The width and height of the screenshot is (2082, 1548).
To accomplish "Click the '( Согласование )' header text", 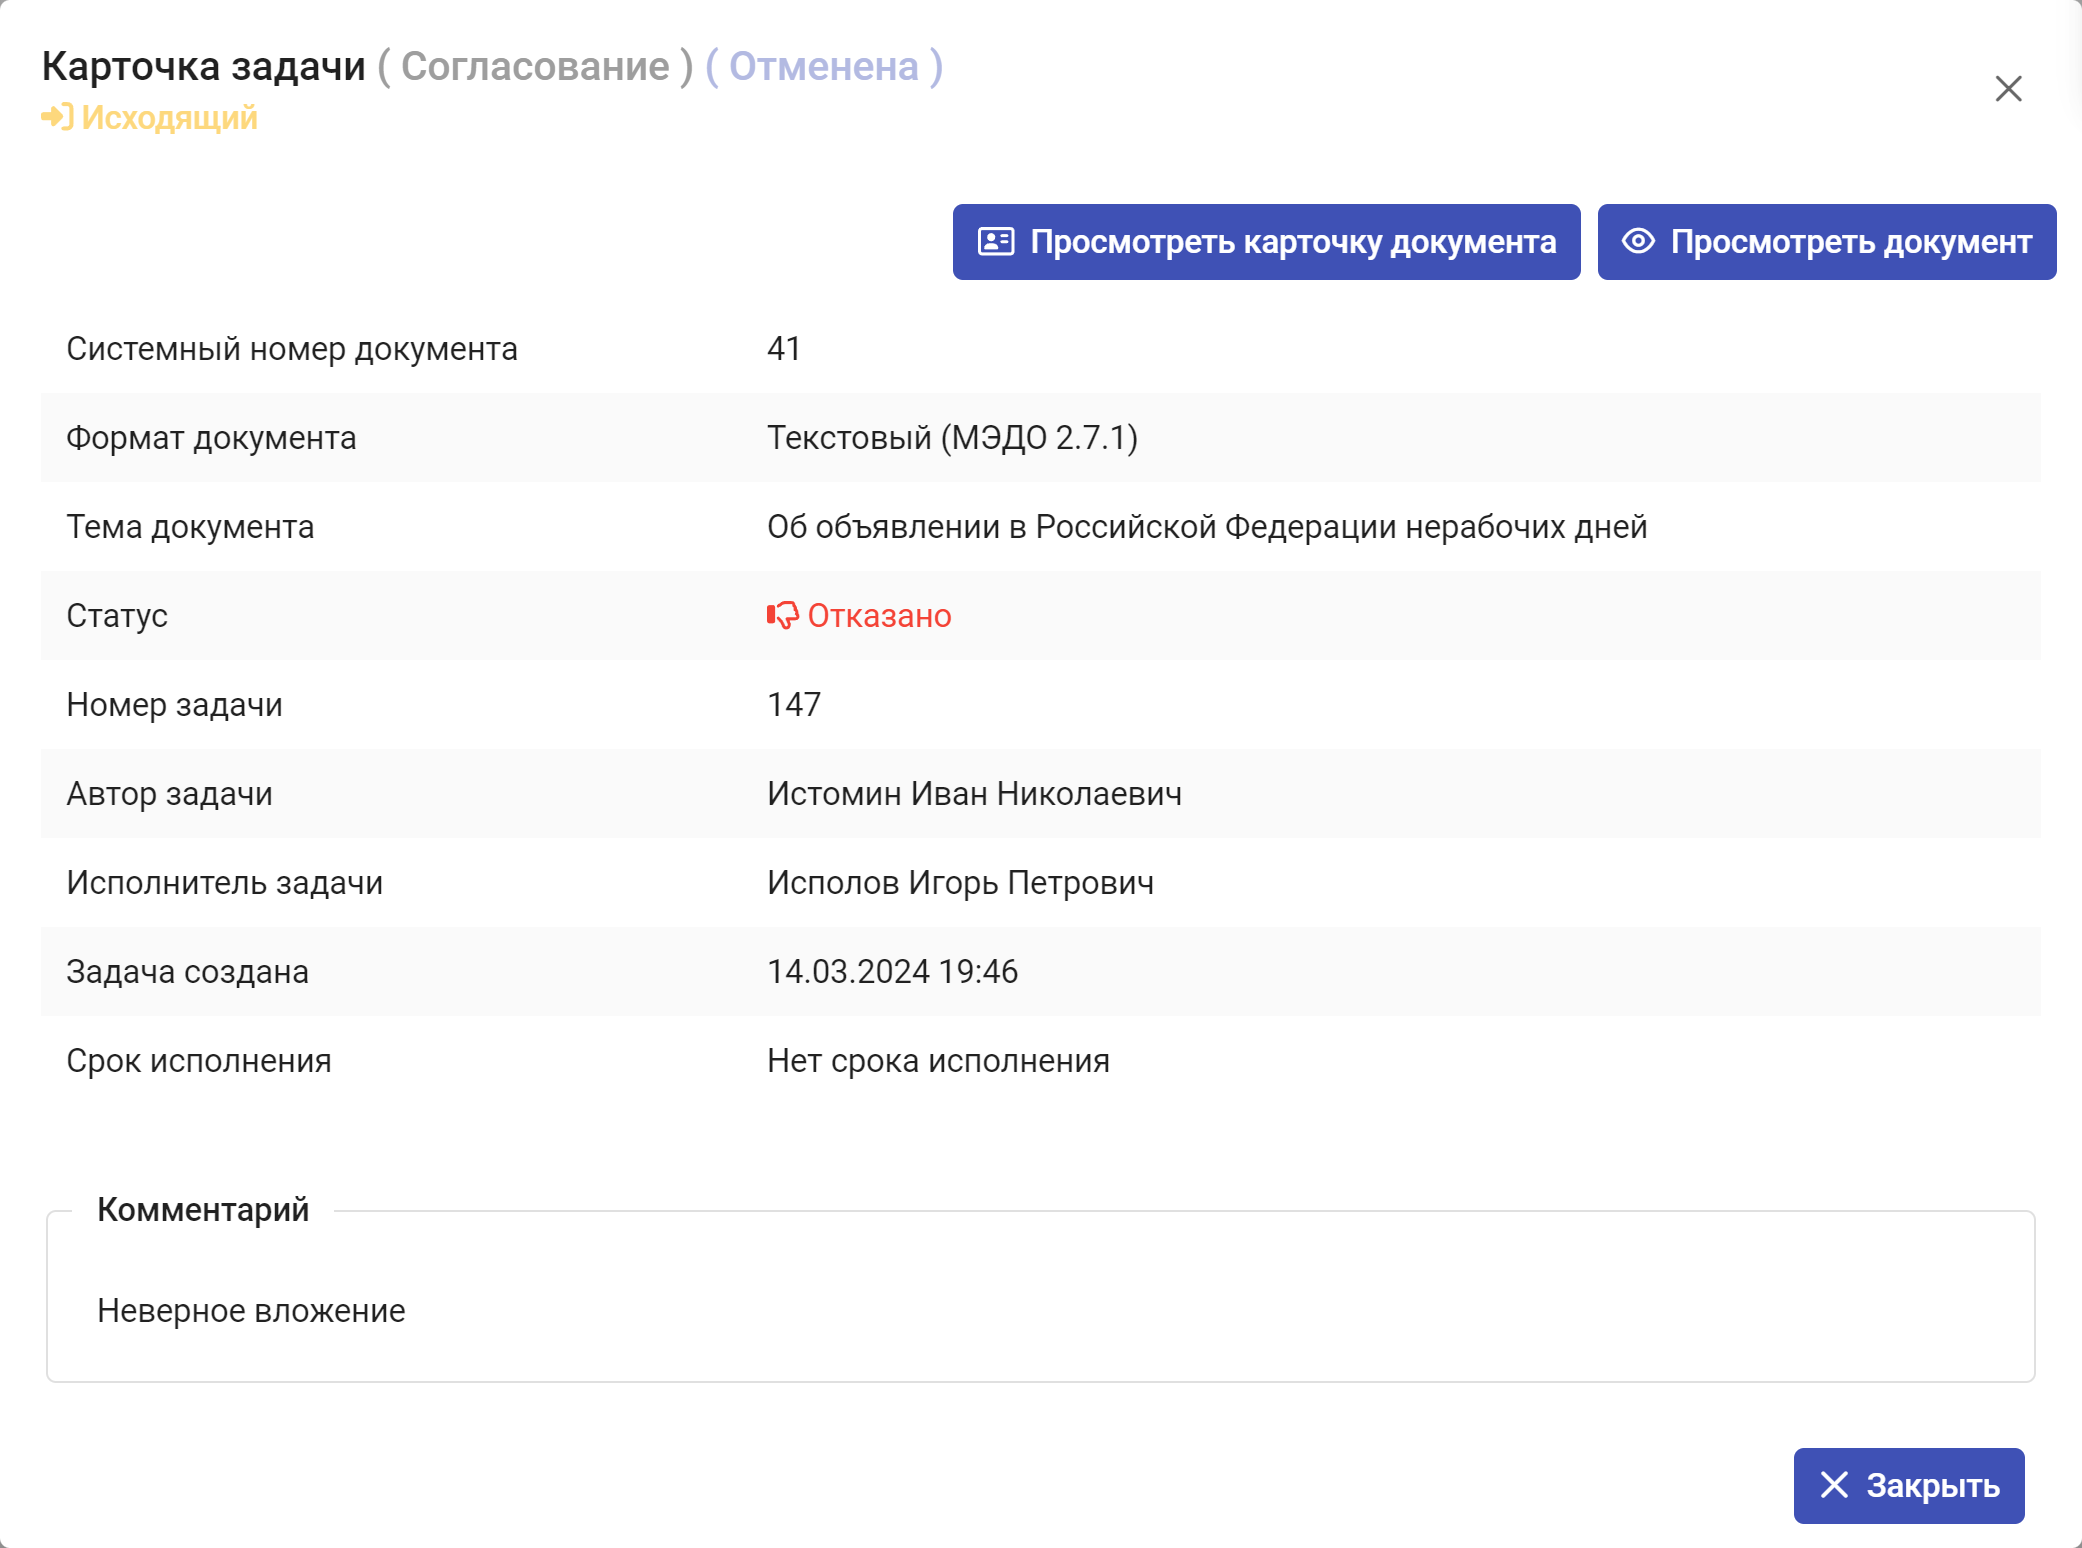I will click(535, 66).
